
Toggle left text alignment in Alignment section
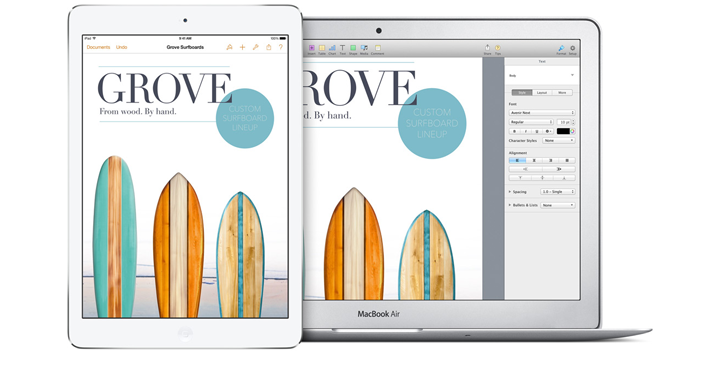coord(518,160)
